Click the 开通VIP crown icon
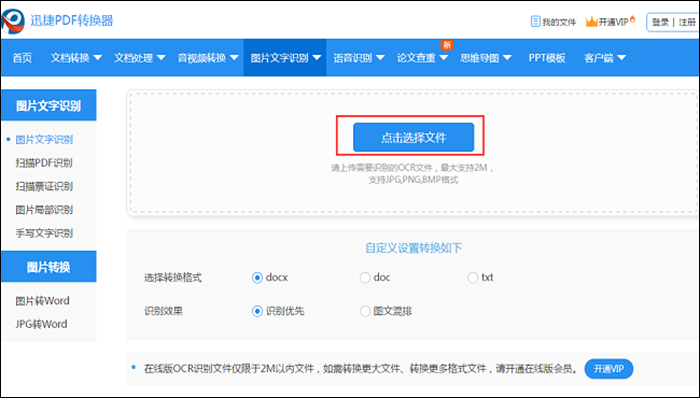Viewport: 700px width, 398px height. tap(591, 21)
